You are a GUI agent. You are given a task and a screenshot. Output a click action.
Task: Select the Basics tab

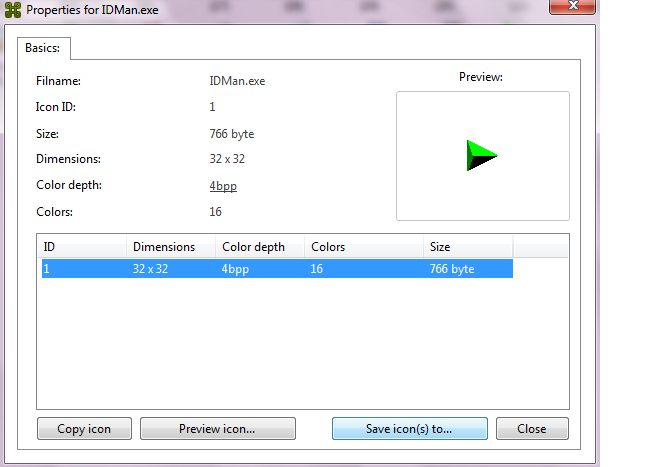click(43, 48)
